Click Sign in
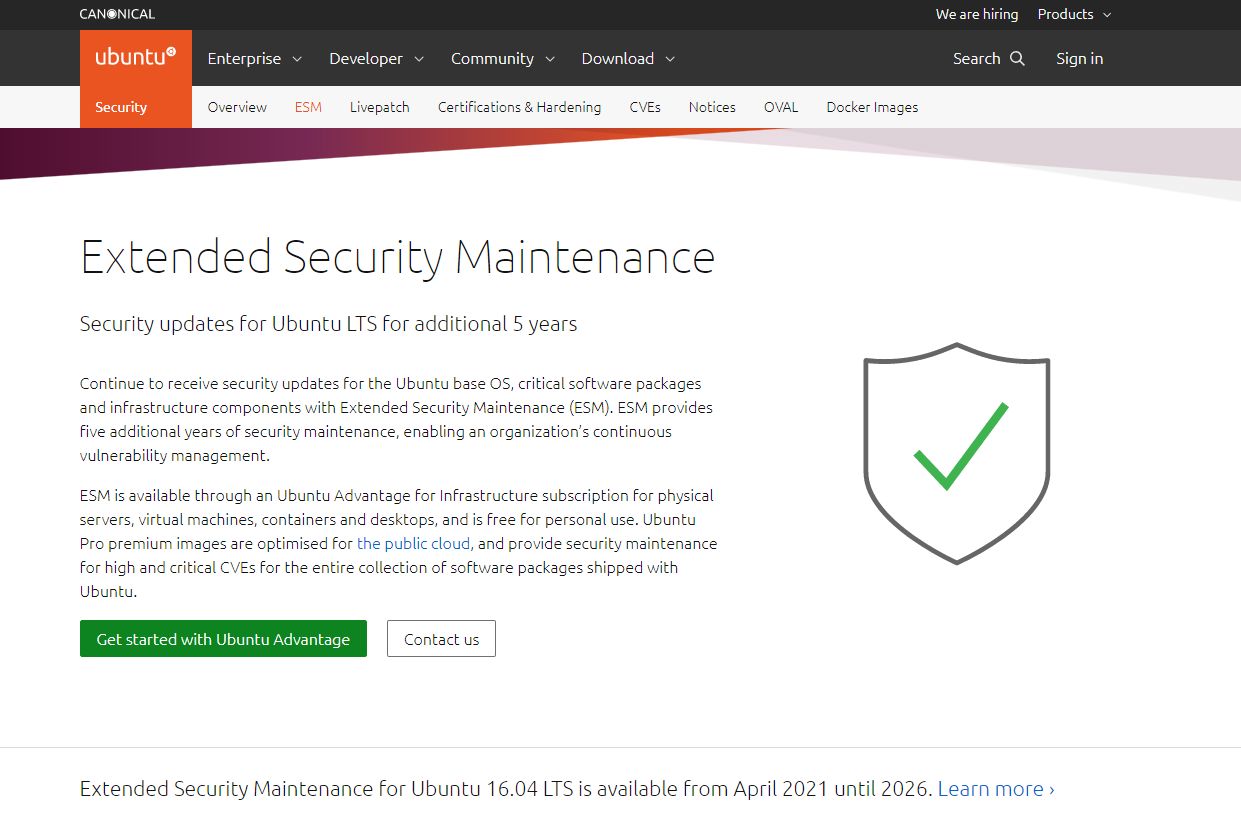Screen dimensions: 1241x817 coord(1079,58)
